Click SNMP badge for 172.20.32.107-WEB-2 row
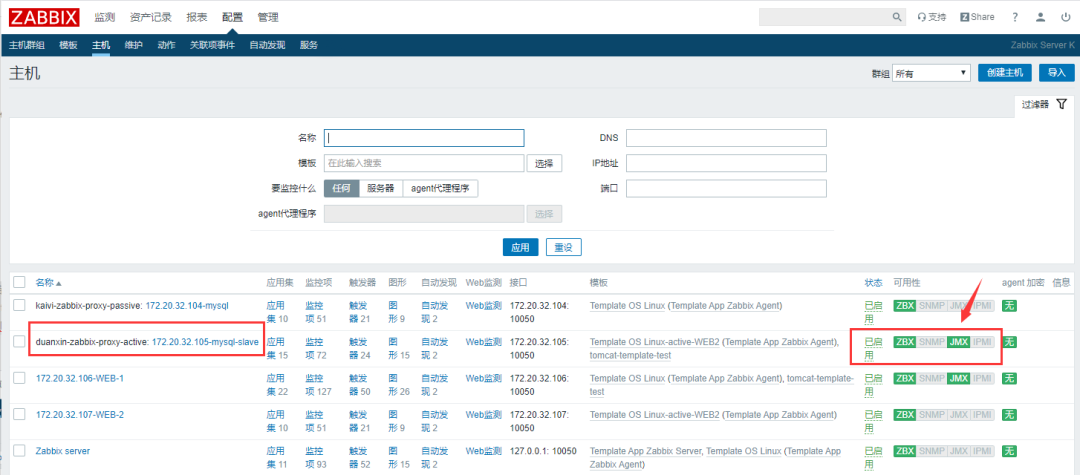The image size is (1080, 475). pos(931,414)
